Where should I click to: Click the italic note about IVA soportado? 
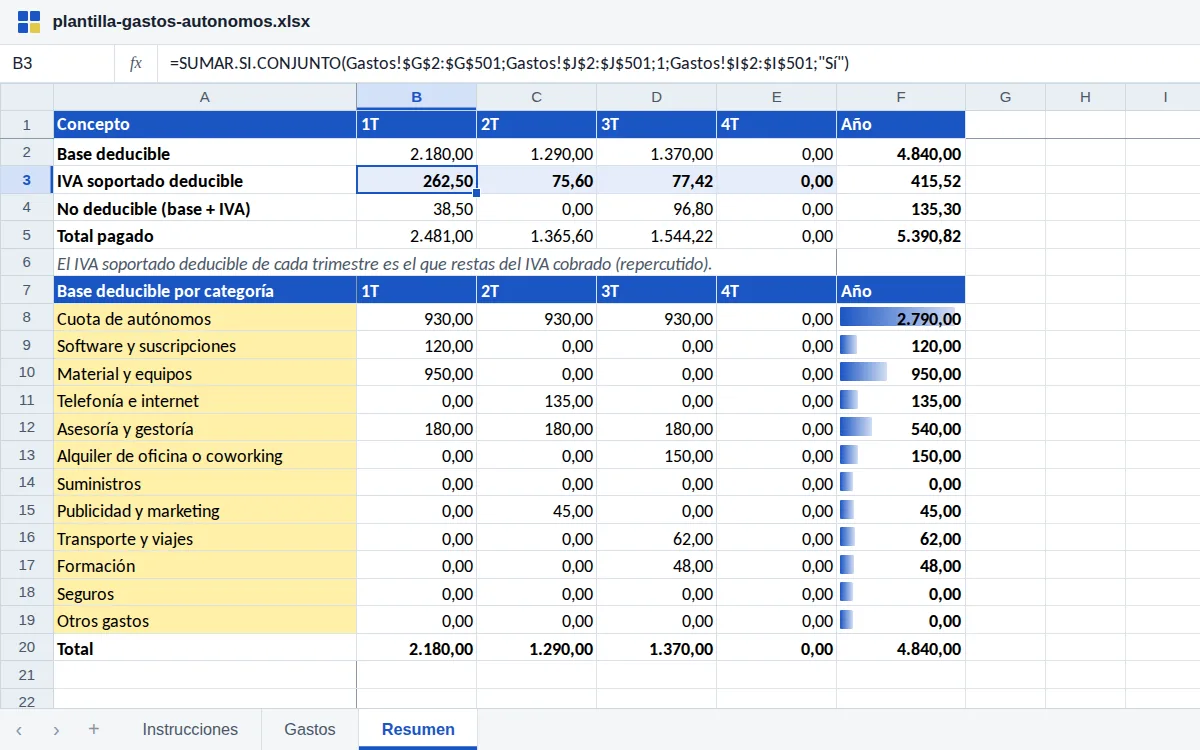(x=384, y=264)
